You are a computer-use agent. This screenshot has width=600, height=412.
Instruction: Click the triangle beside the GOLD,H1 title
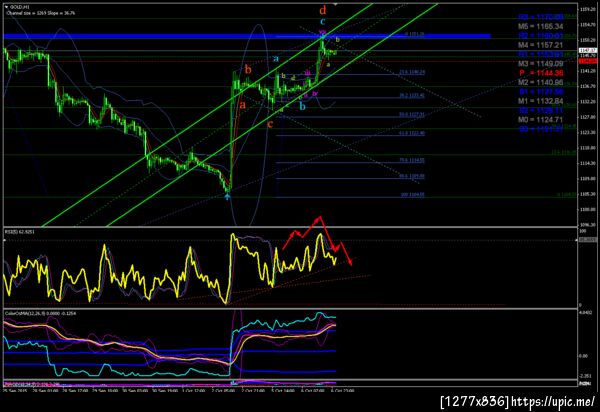7,7
